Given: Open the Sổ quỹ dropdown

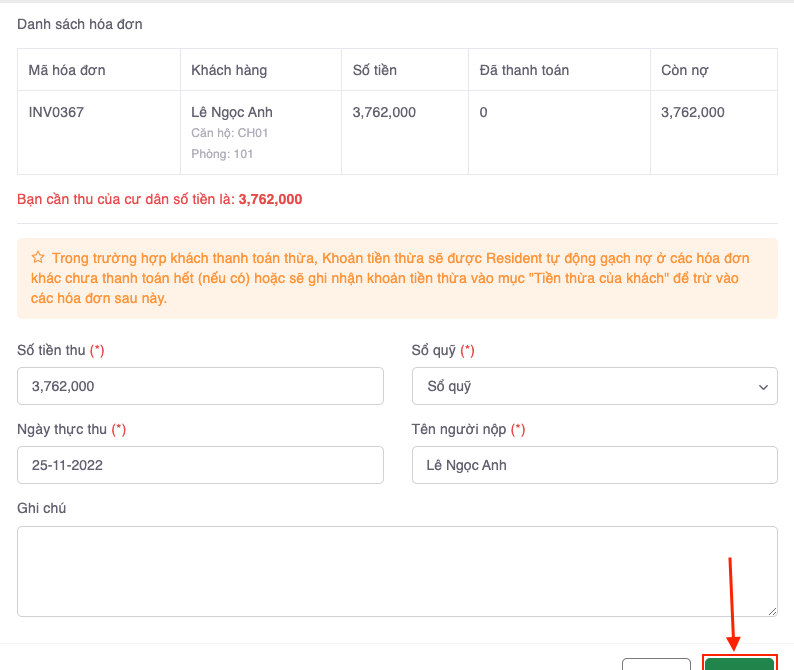Looking at the screenshot, I should tap(594, 386).
